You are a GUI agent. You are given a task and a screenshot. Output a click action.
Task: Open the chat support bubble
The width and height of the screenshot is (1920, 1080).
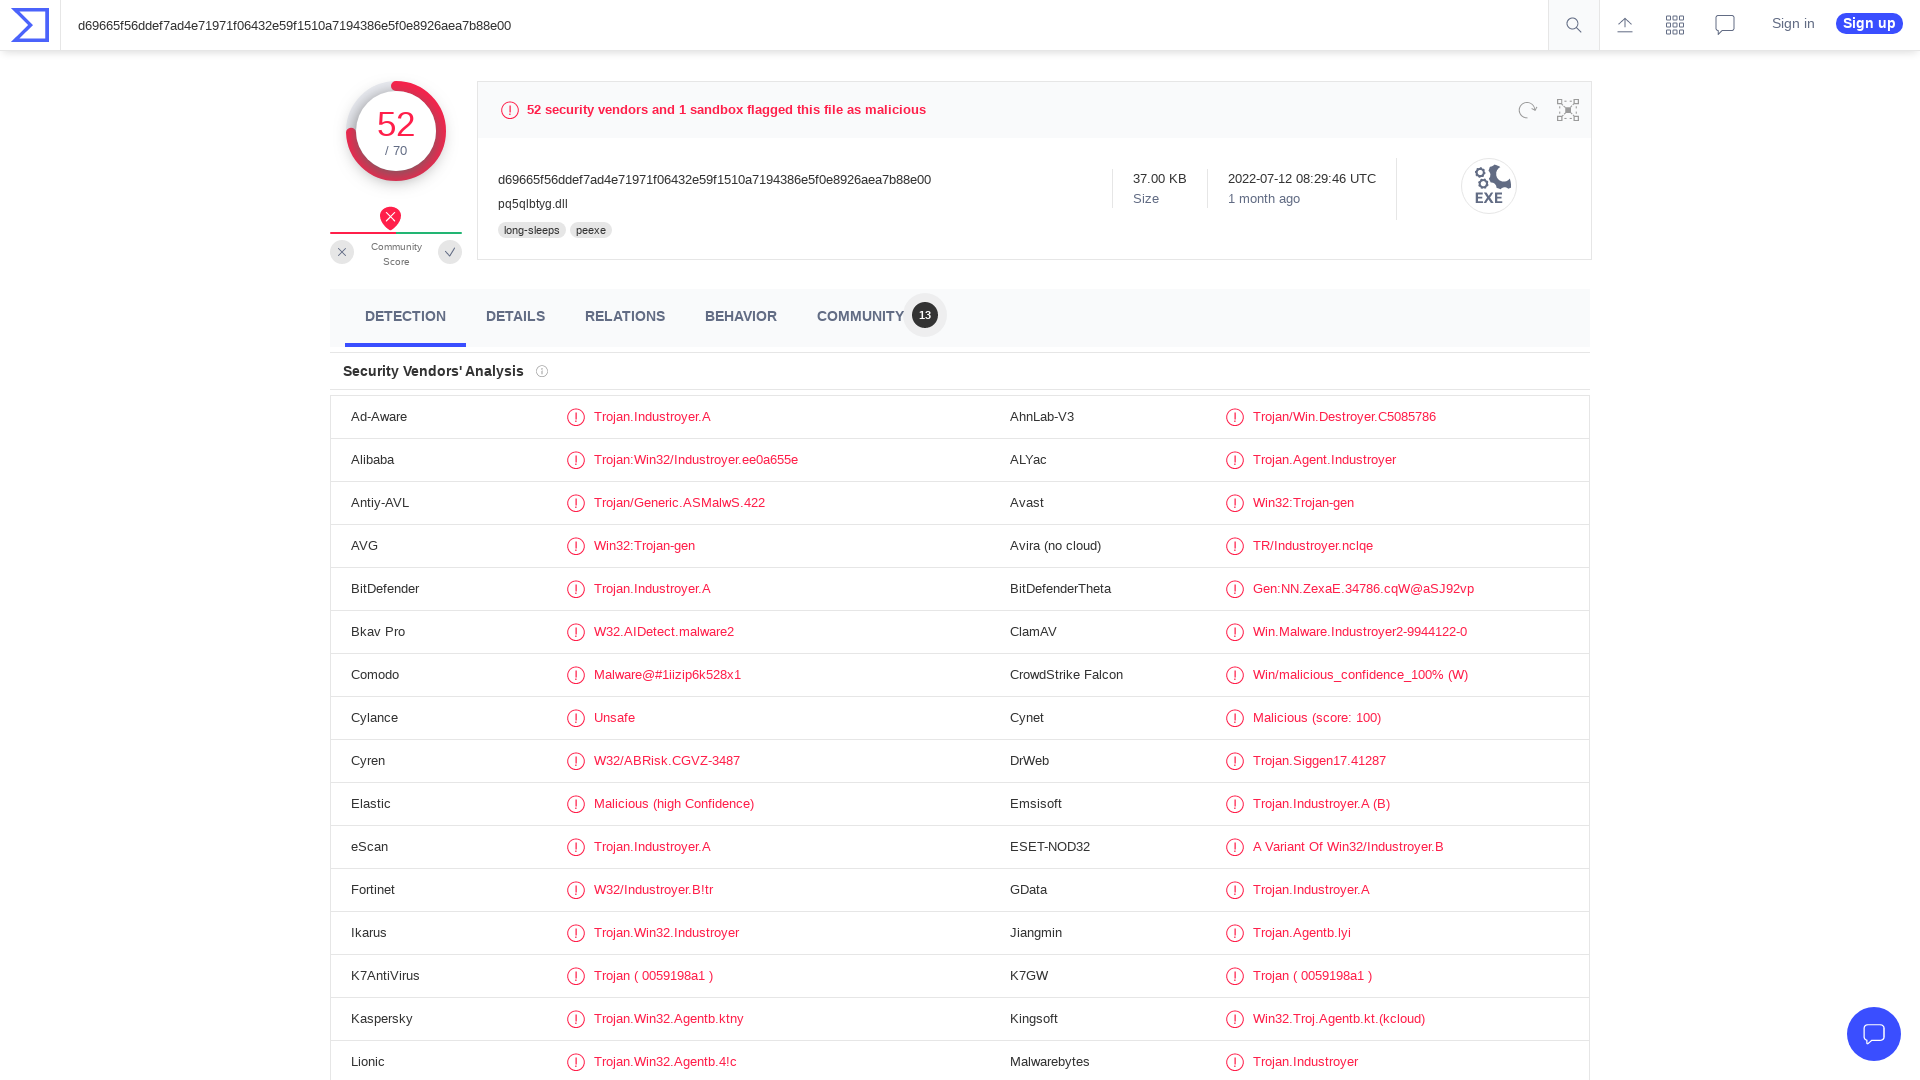(1874, 1034)
